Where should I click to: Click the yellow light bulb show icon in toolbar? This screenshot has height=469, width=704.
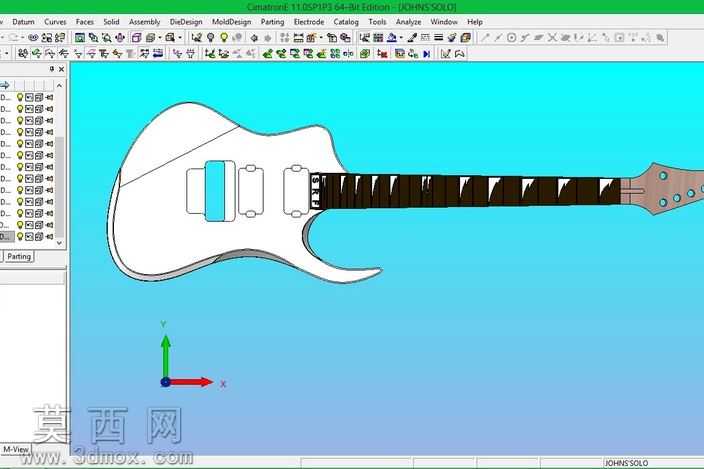pyautogui.click(x=224, y=38)
